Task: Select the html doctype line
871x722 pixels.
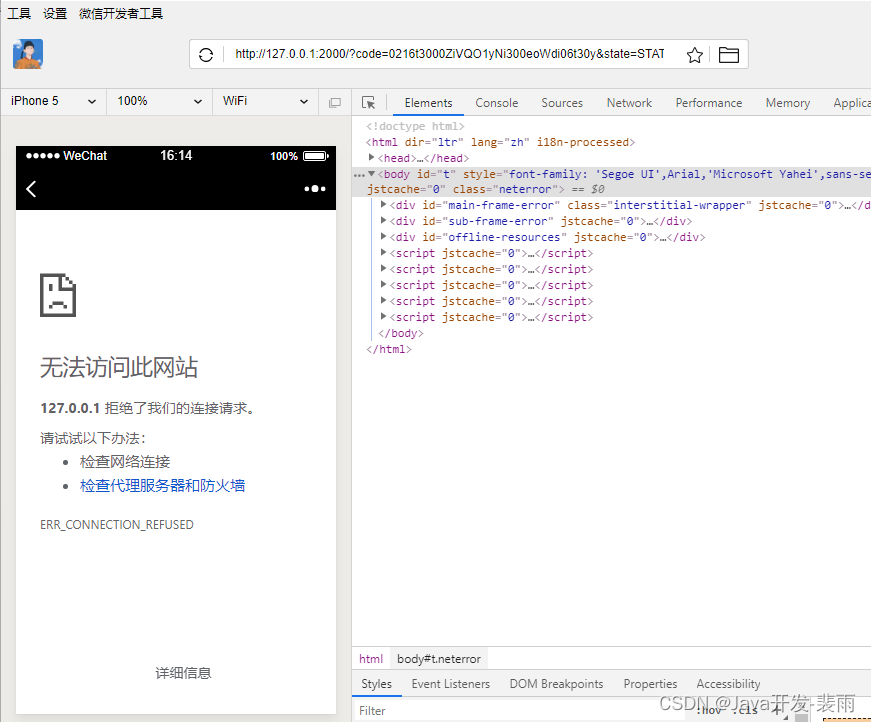Action: tap(415, 126)
